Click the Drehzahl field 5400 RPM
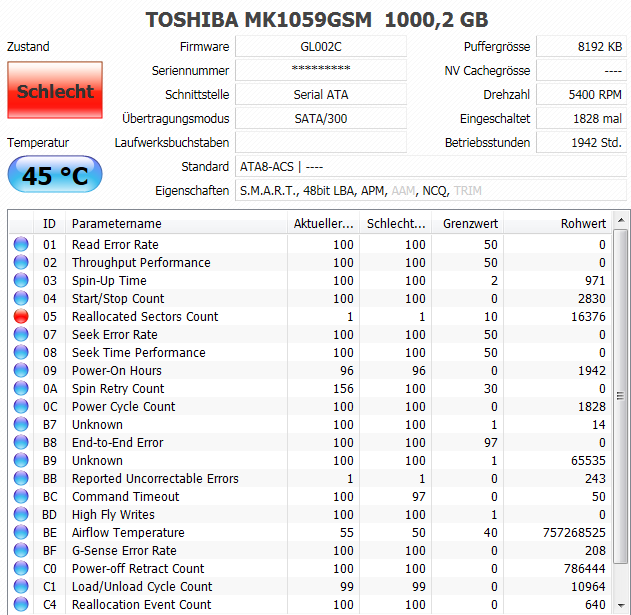Image resolution: width=631 pixels, height=615 pixels. [x=582, y=95]
